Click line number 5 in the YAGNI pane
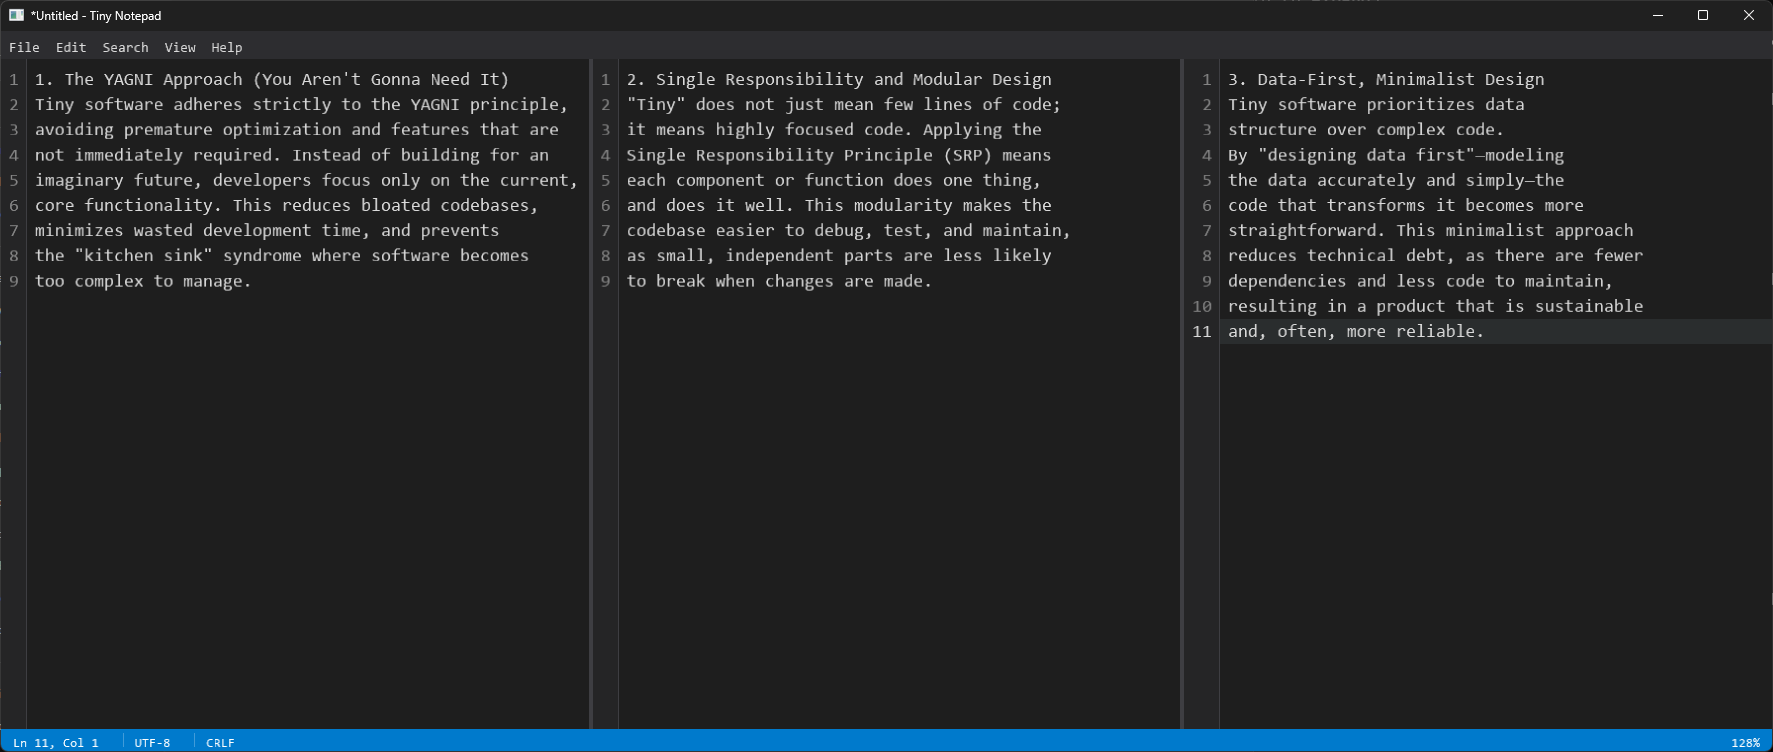Viewport: 1773px width, 752px height. tap(14, 180)
